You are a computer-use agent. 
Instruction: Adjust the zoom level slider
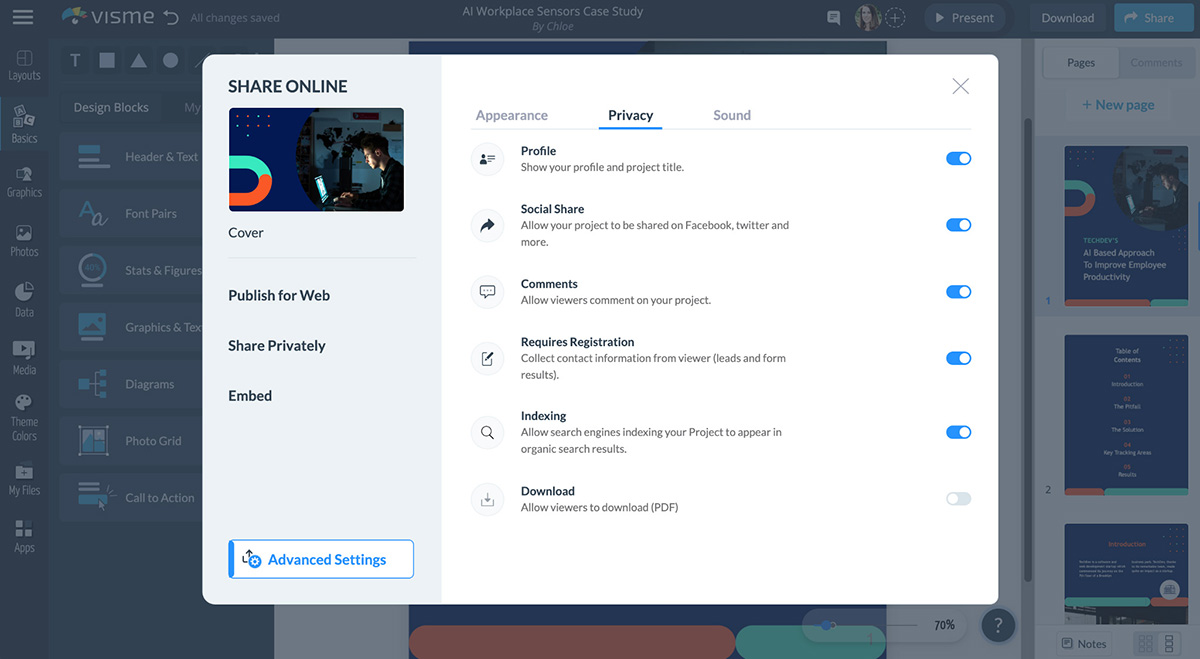click(828, 624)
